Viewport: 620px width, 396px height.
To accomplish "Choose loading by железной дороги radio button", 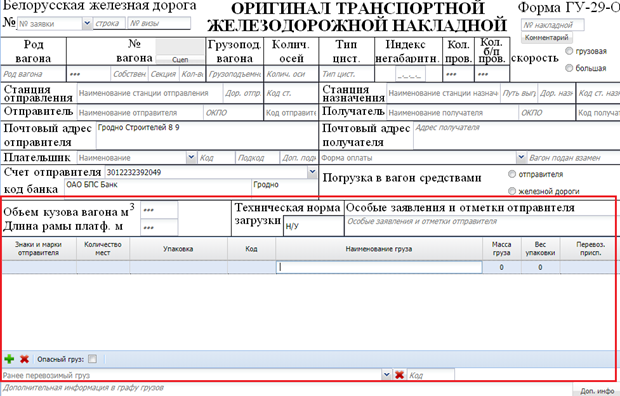I will click(512, 191).
